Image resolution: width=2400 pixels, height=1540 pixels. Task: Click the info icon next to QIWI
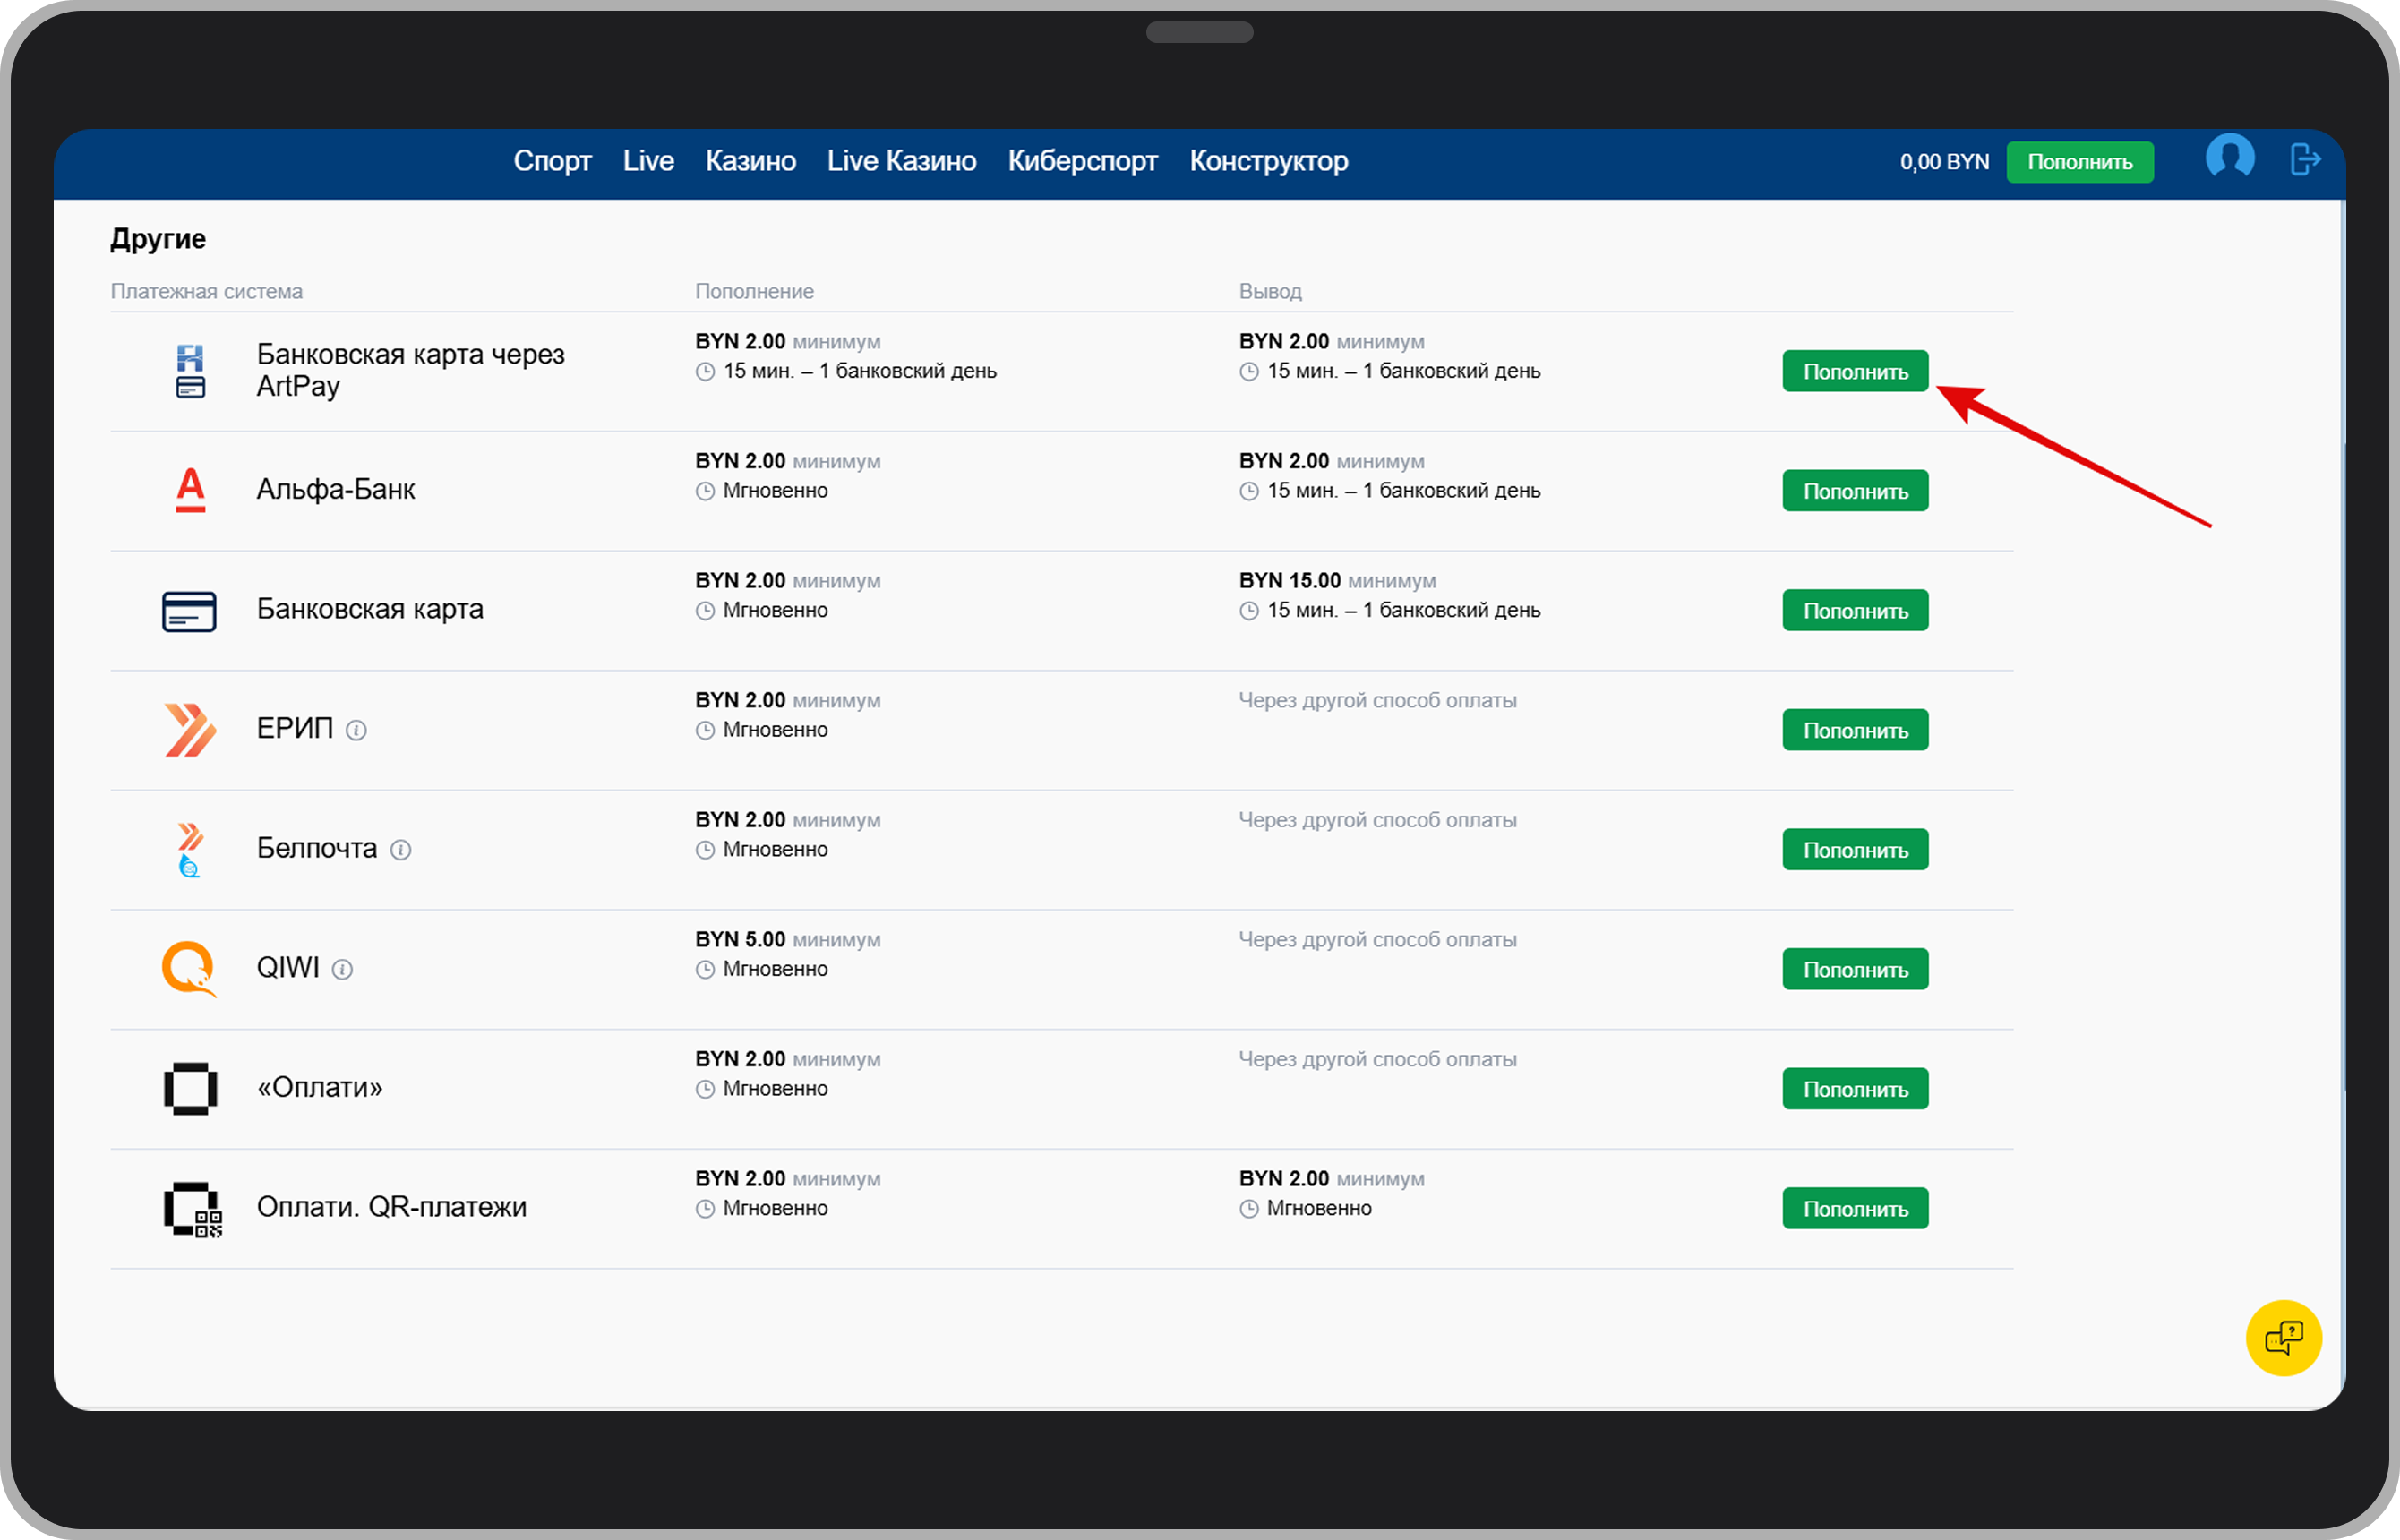click(342, 970)
